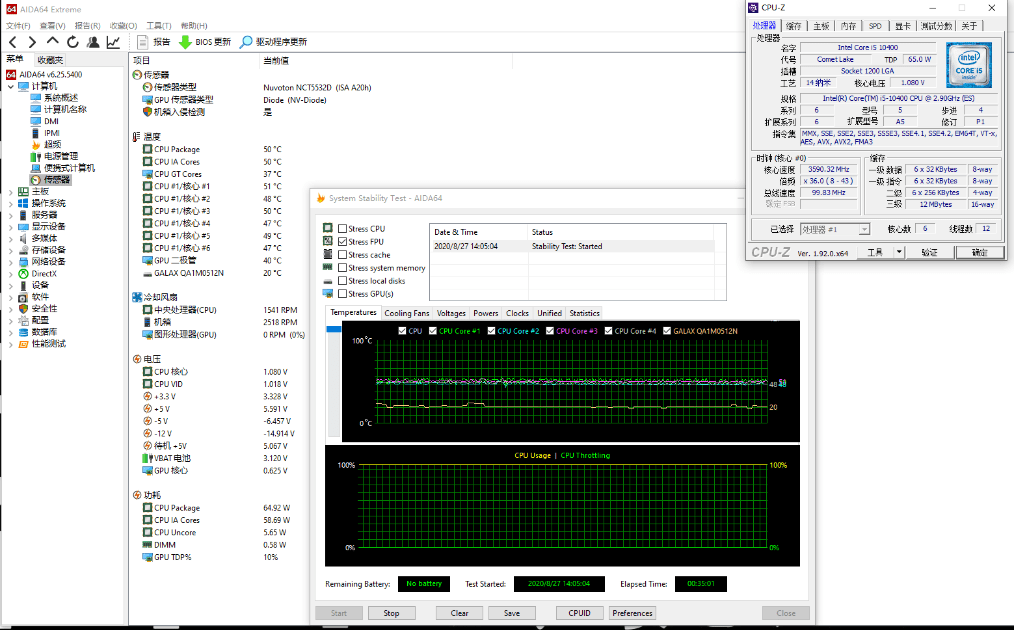The height and width of the screenshot is (630, 1014).
Task: Enable Stress GPU(s) checkbox
Action: coord(343,293)
